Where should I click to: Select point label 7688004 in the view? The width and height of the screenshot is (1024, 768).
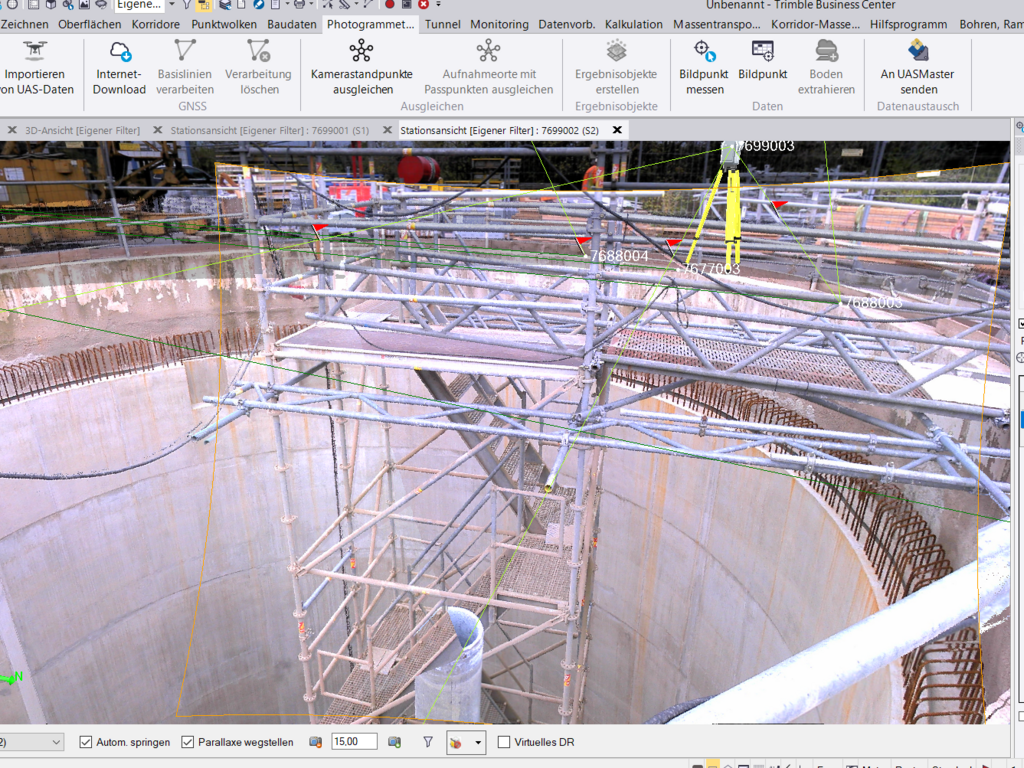(x=619, y=256)
